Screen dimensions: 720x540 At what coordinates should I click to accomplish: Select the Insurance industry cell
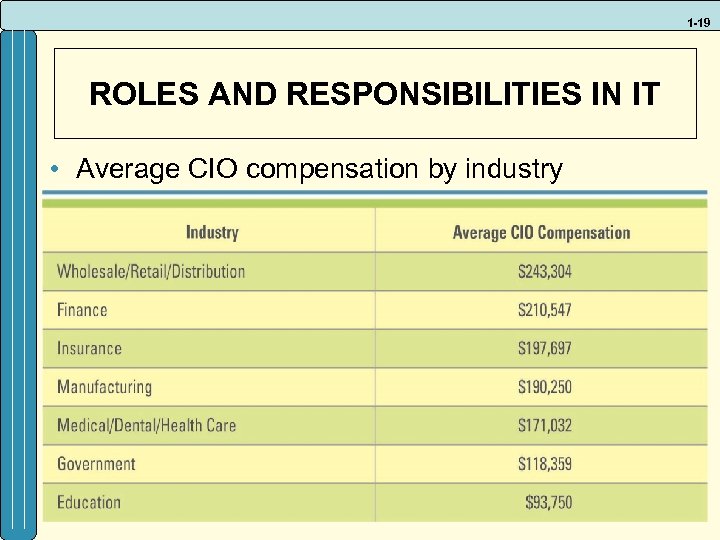click(89, 348)
